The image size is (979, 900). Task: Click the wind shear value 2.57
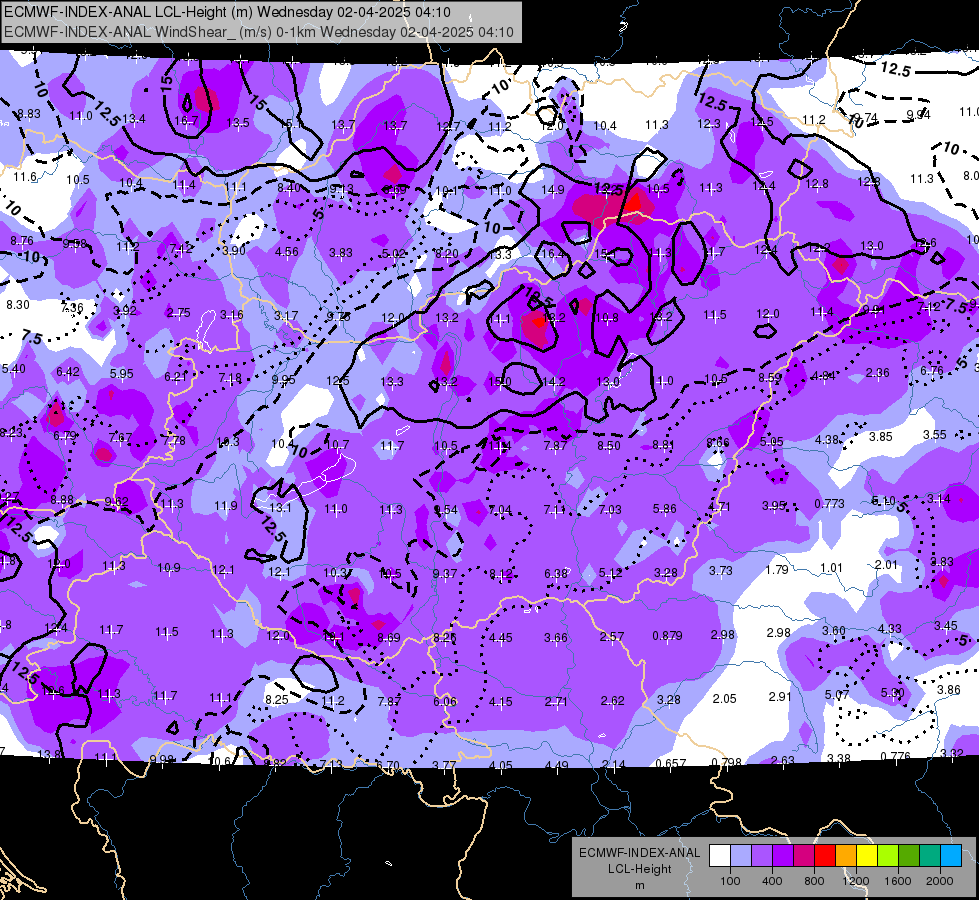pos(612,636)
